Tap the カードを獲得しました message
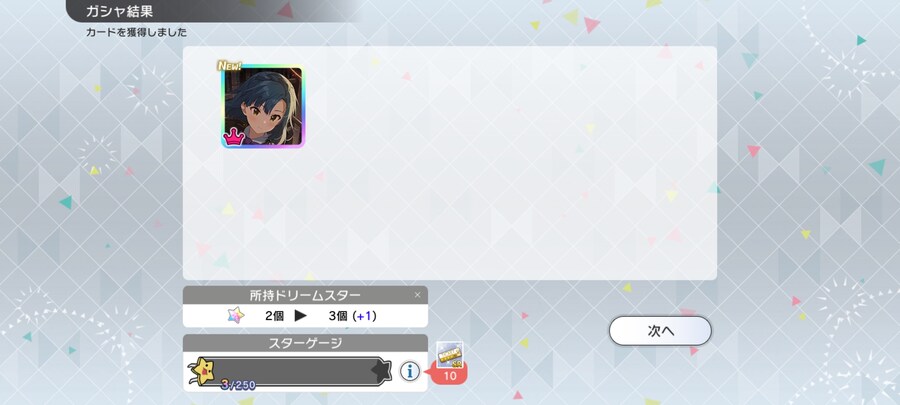This screenshot has height=405, width=900. [137, 33]
